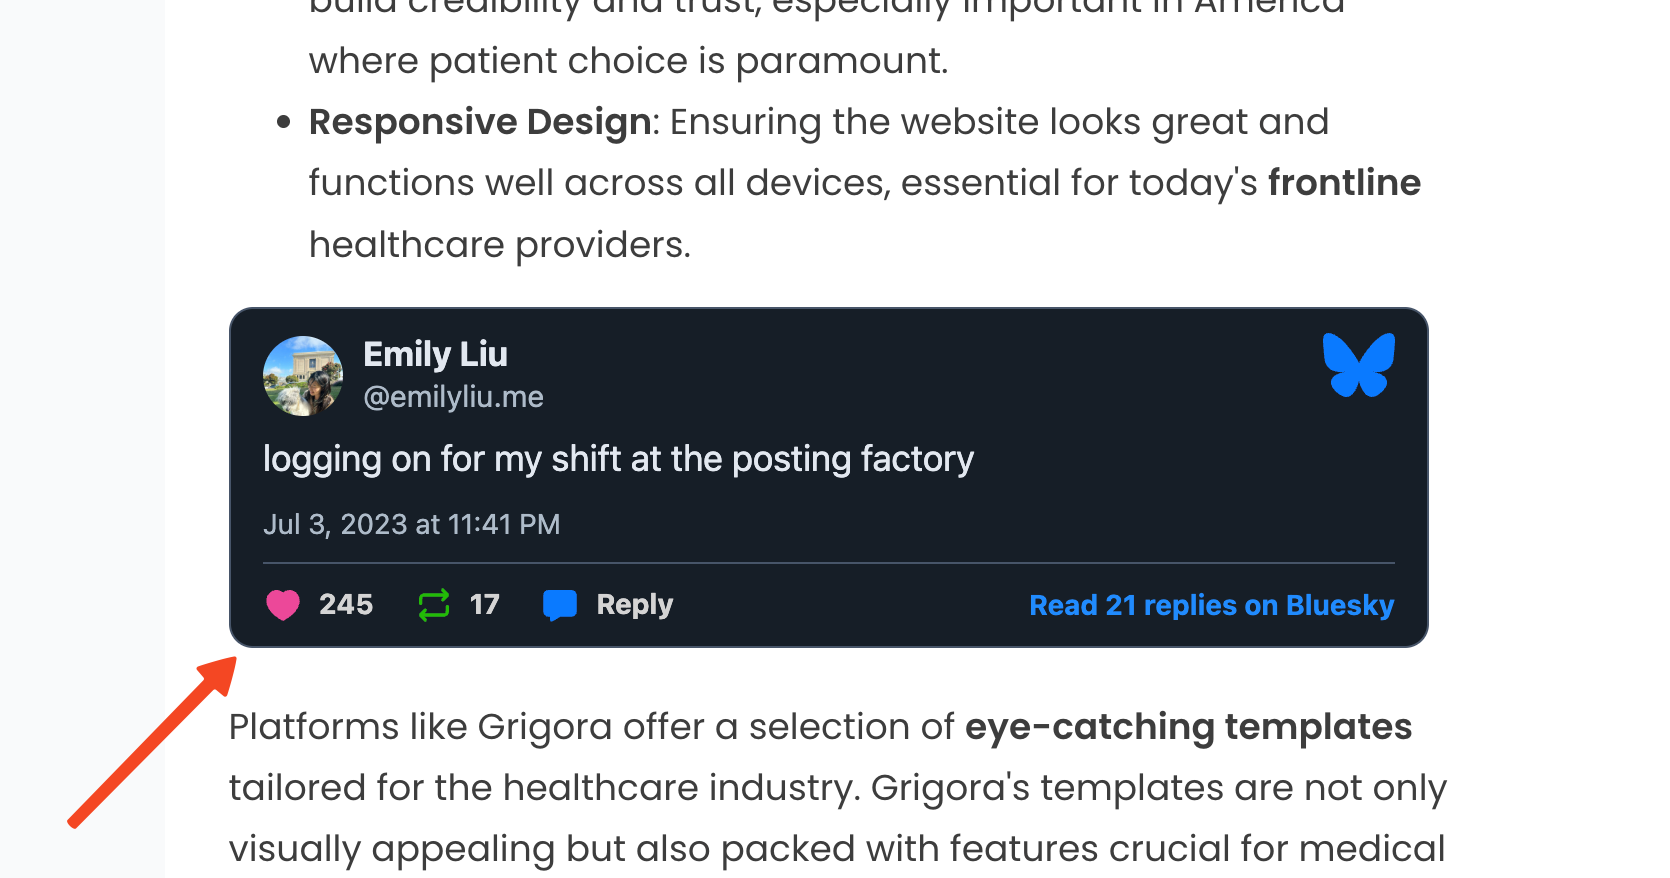Click the Reply label text
Screen dimensions: 1670x878
point(635,604)
